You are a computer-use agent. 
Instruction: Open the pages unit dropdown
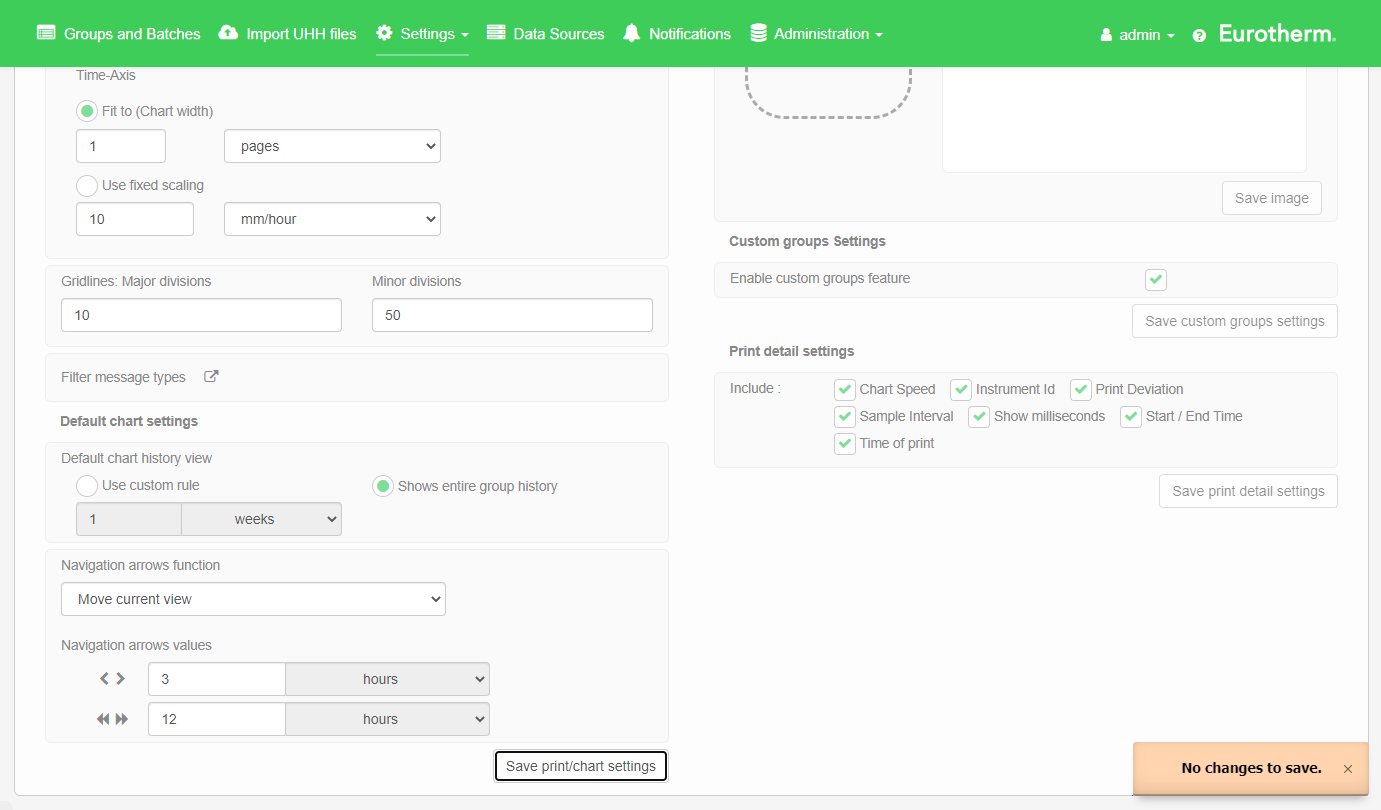pyautogui.click(x=332, y=146)
